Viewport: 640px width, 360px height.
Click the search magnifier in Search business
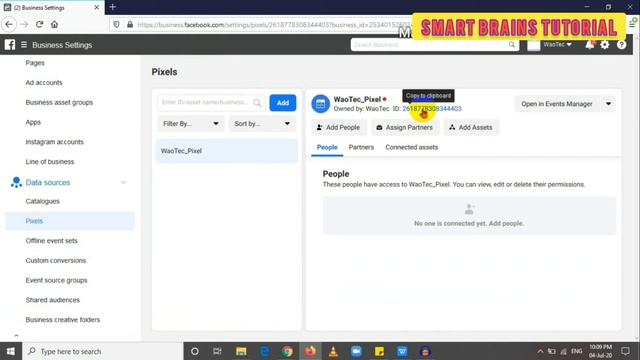coord(511,44)
